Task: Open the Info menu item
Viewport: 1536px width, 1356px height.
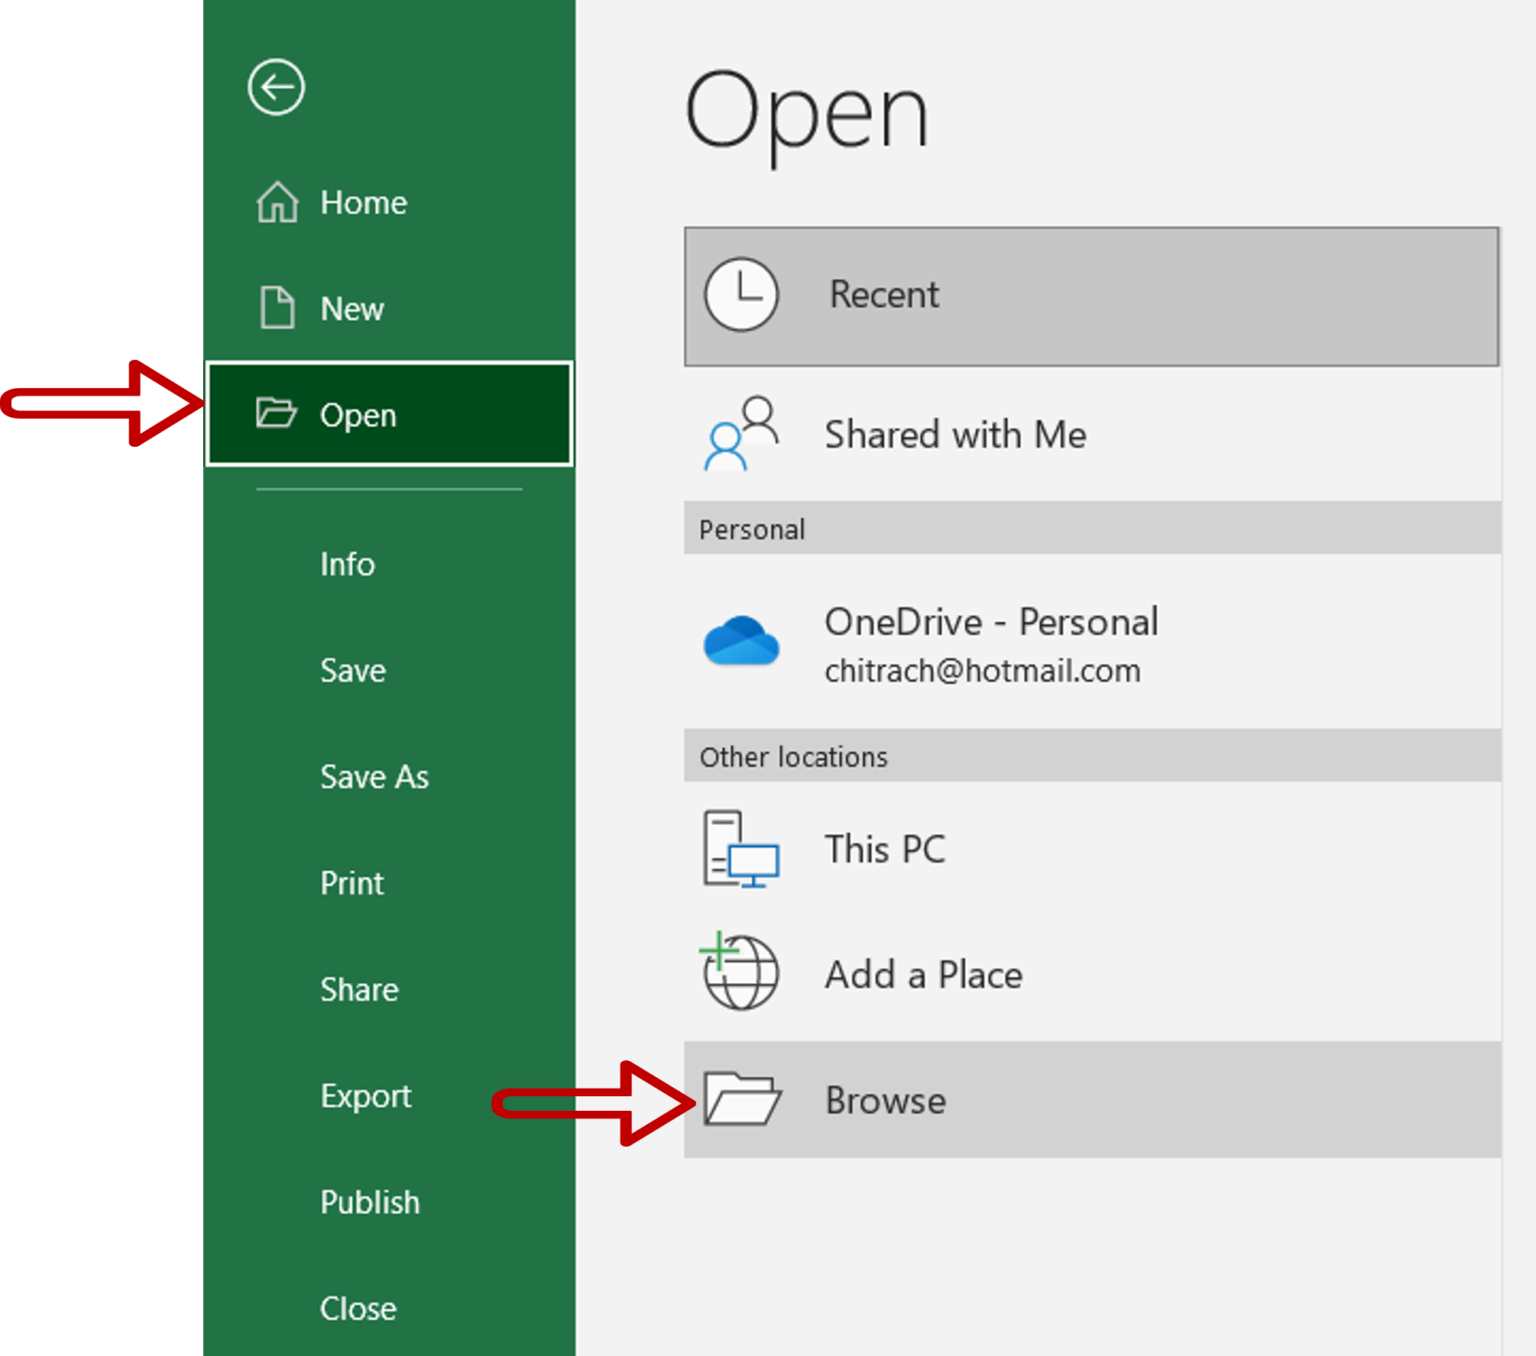Action: click(x=346, y=563)
